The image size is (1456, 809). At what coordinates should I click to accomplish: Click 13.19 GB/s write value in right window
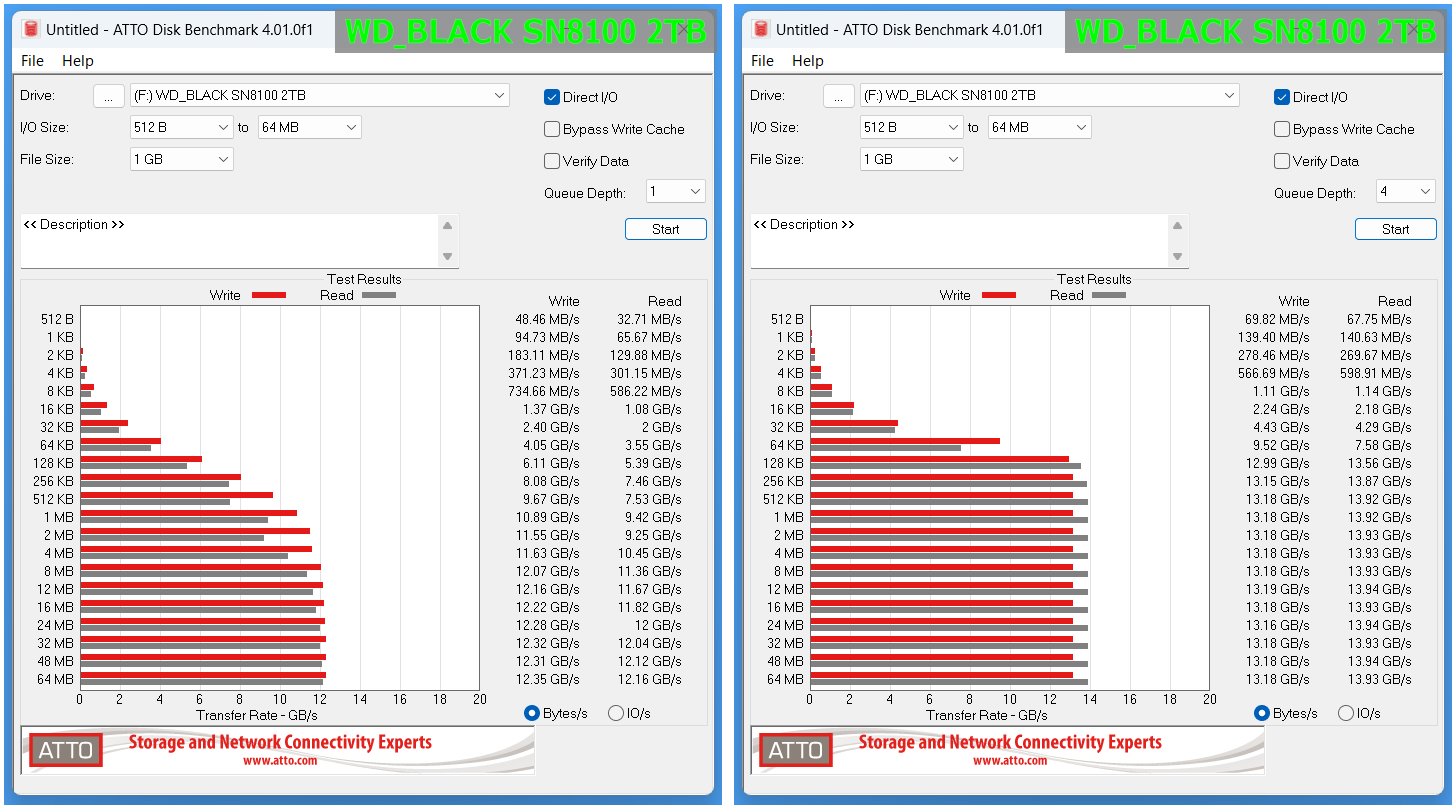click(1278, 589)
